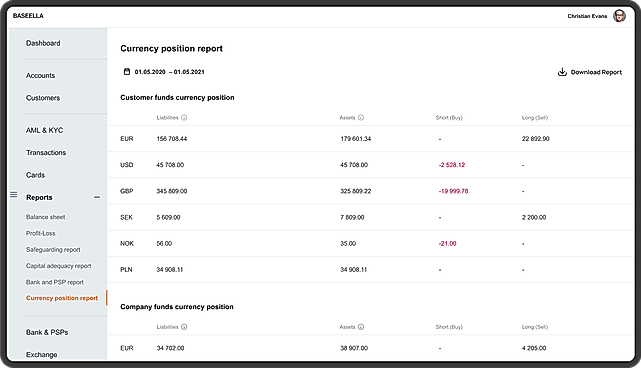The image size is (641, 368).
Task: Click EUR long value 22 892.90
Action: (x=536, y=139)
